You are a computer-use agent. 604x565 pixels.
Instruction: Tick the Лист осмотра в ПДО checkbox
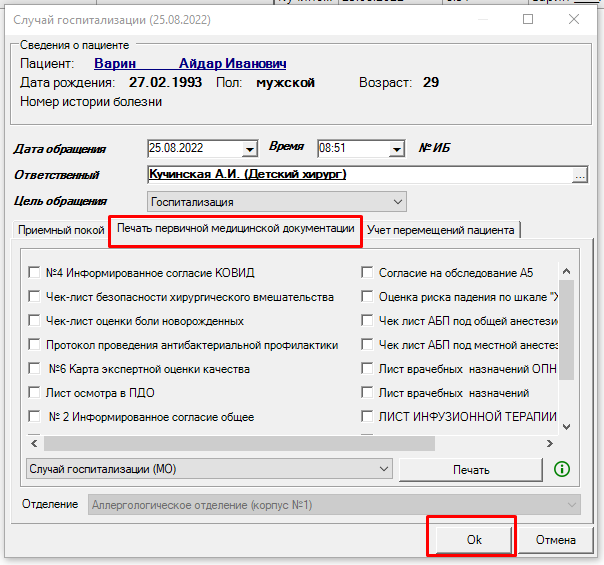click(35, 393)
